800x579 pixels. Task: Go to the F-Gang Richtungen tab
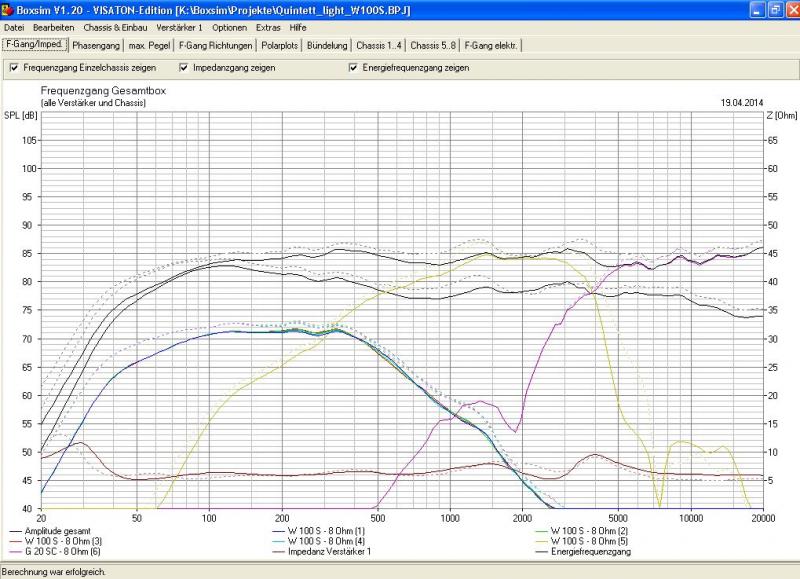click(214, 46)
